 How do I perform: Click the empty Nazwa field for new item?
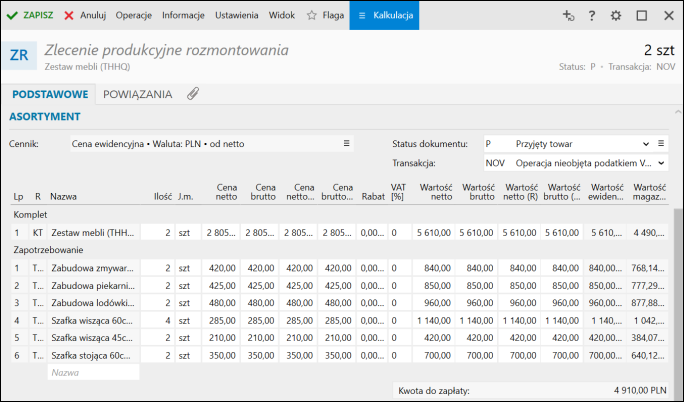tap(93, 372)
